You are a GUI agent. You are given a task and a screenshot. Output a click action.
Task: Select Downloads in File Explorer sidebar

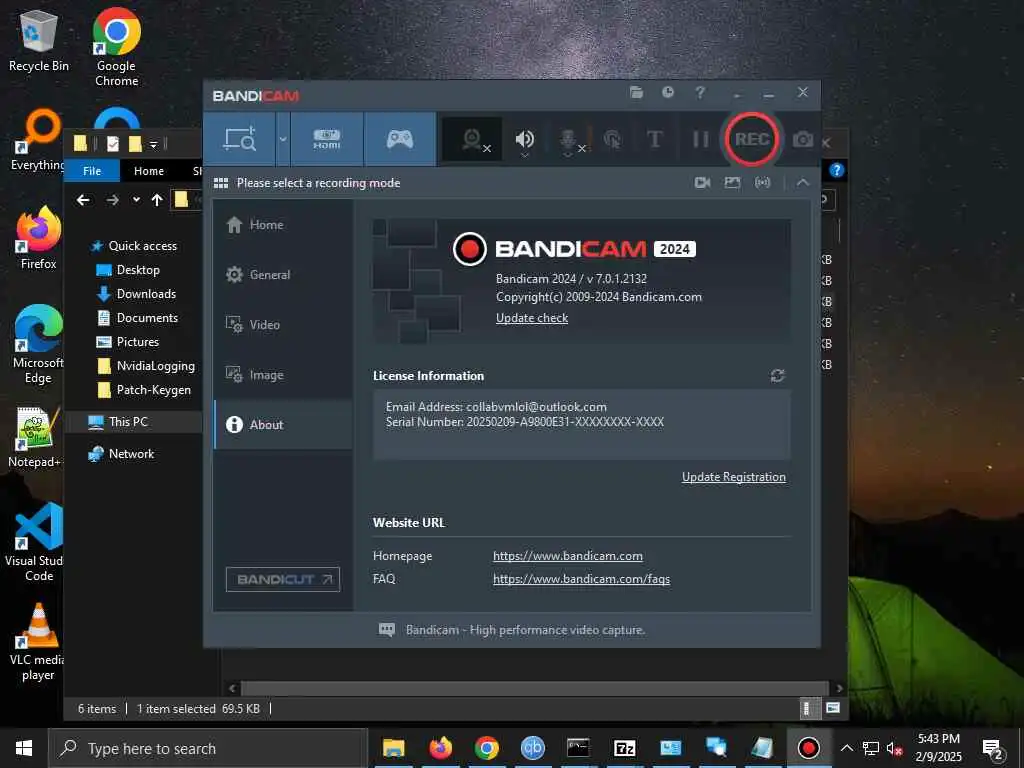tap(146, 294)
